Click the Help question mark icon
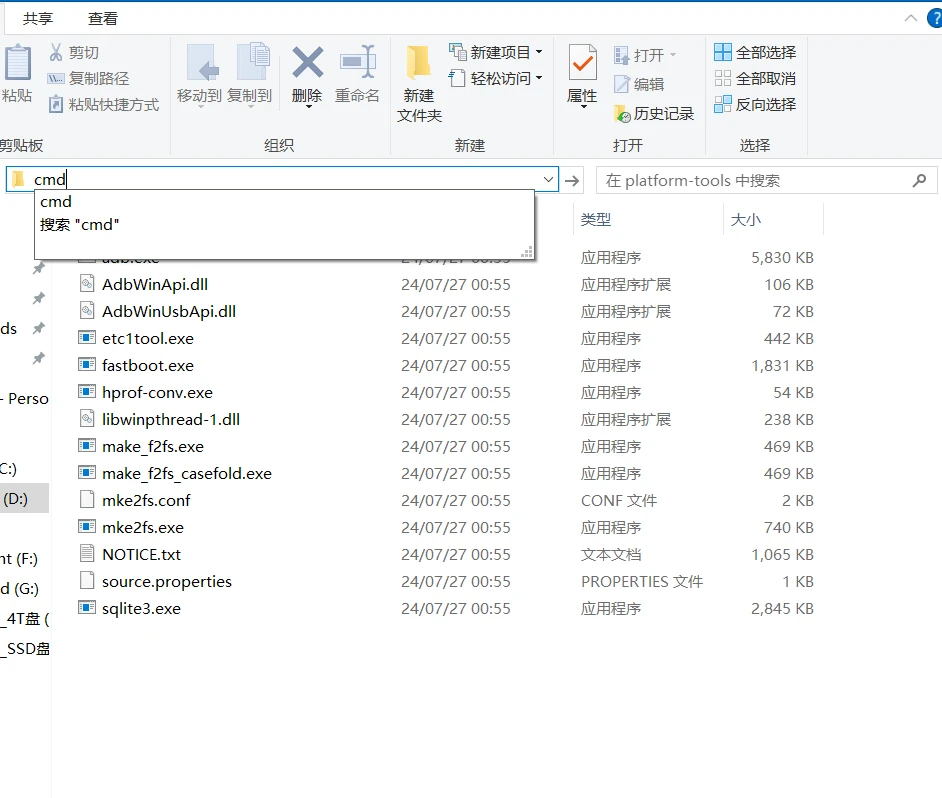This screenshot has height=798, width=942. (x=935, y=18)
